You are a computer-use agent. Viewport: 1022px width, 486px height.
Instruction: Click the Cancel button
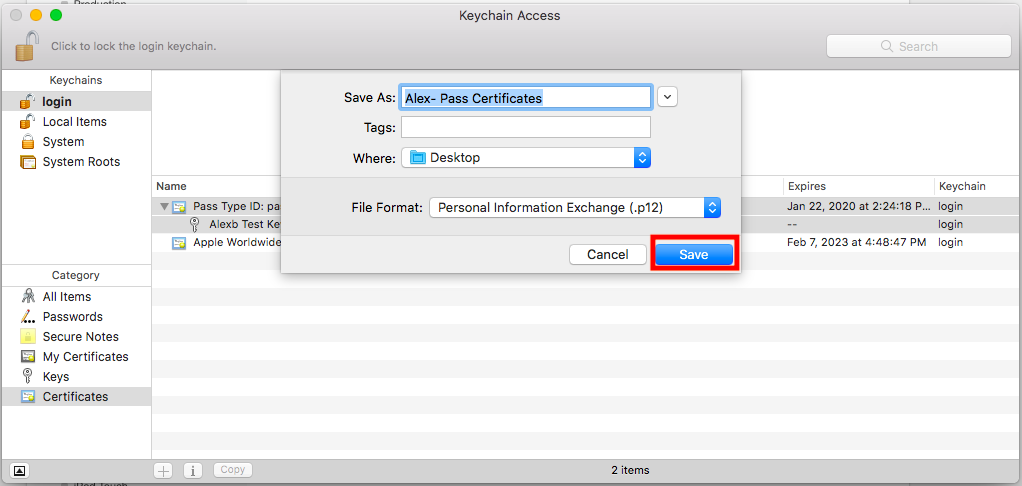(607, 255)
